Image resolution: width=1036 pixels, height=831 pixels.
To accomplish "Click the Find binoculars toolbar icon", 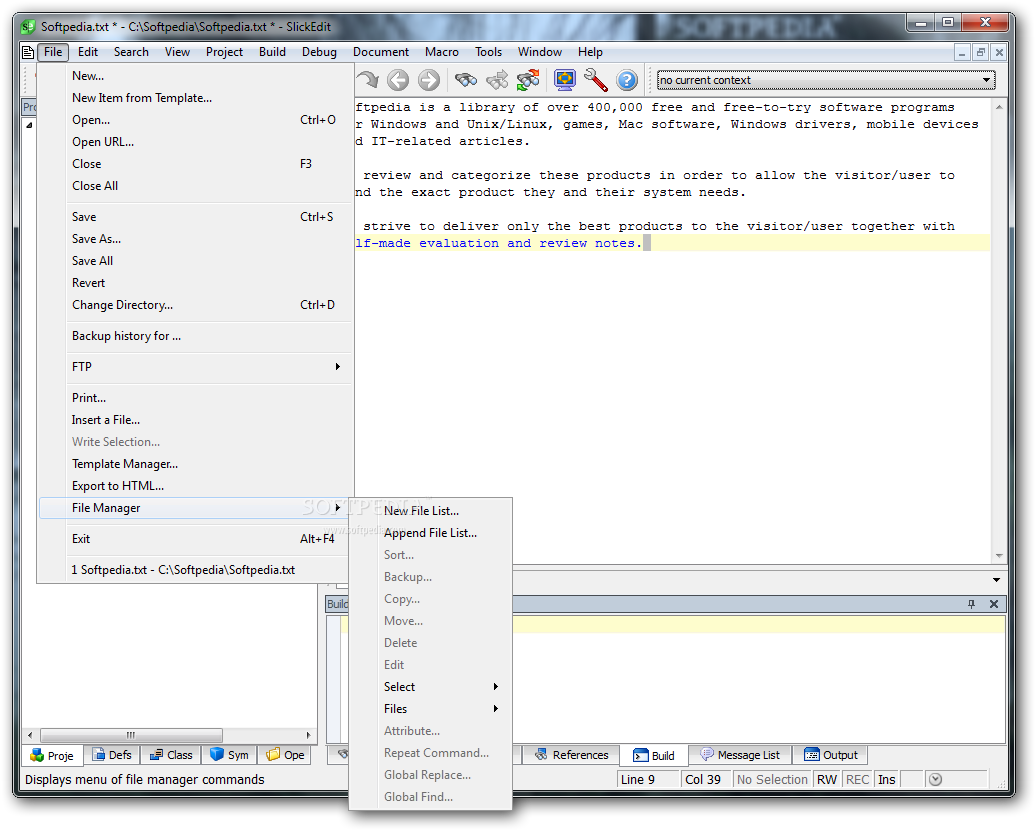I will tap(466, 80).
